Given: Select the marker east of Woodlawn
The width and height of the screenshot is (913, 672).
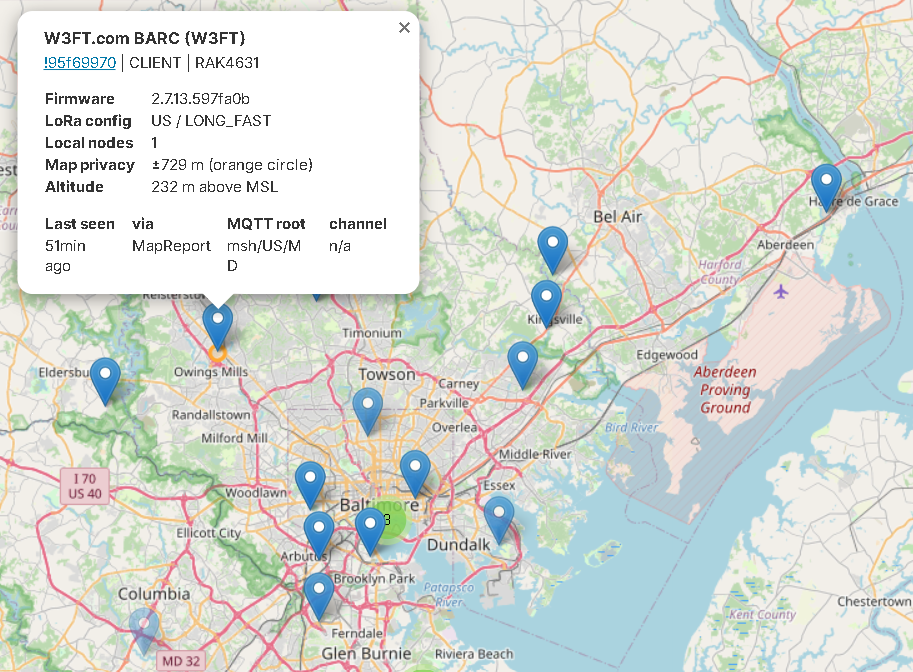Looking at the screenshot, I should coord(310,483).
